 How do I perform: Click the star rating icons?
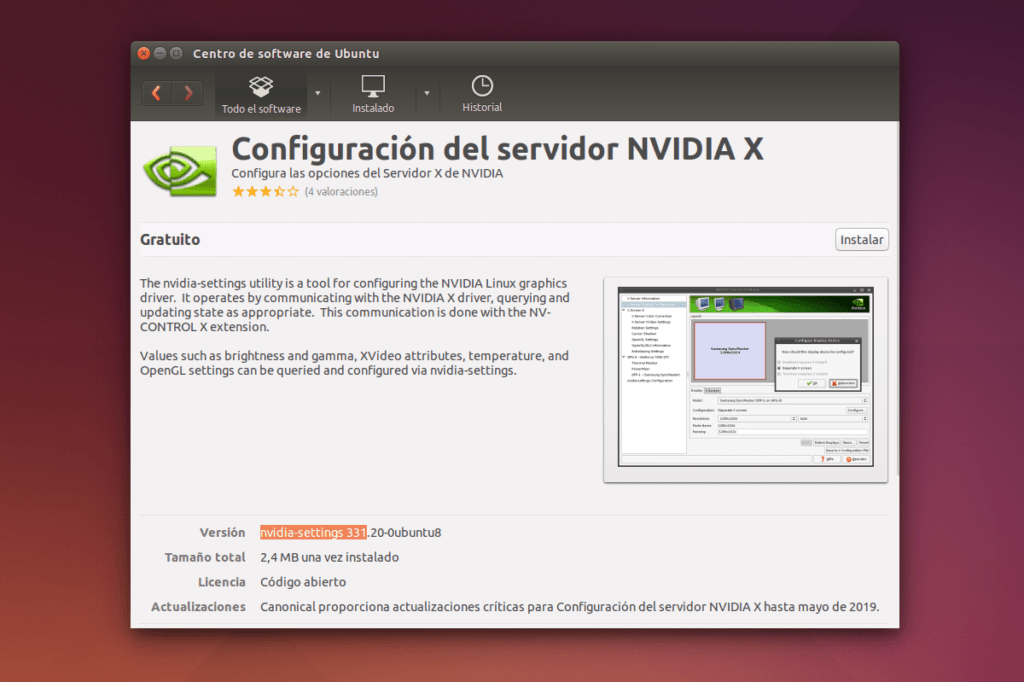click(x=265, y=191)
